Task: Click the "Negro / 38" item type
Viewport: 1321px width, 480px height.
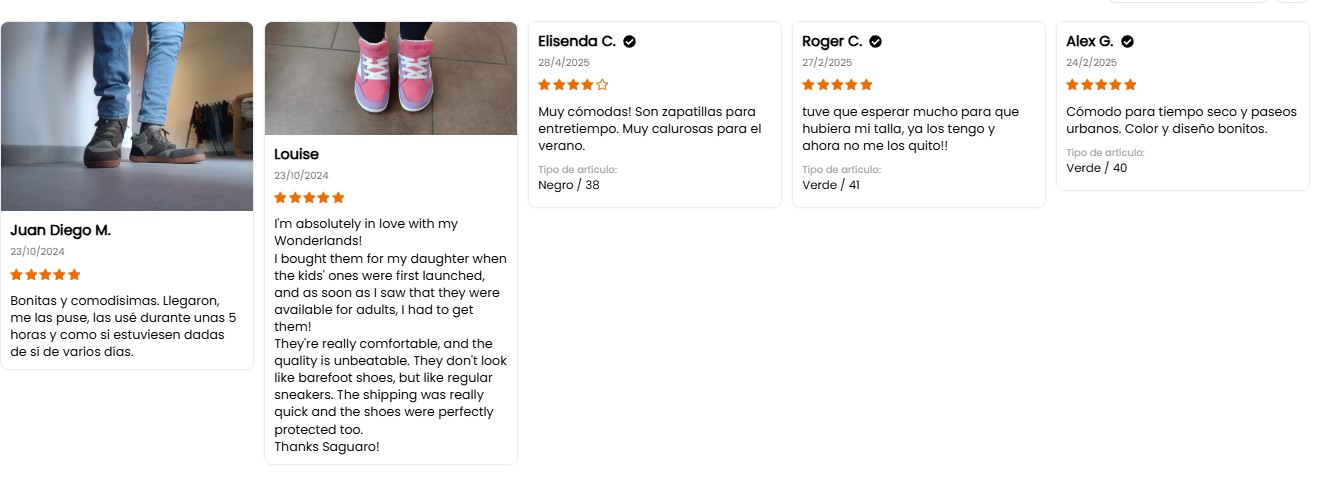Action: (569, 185)
